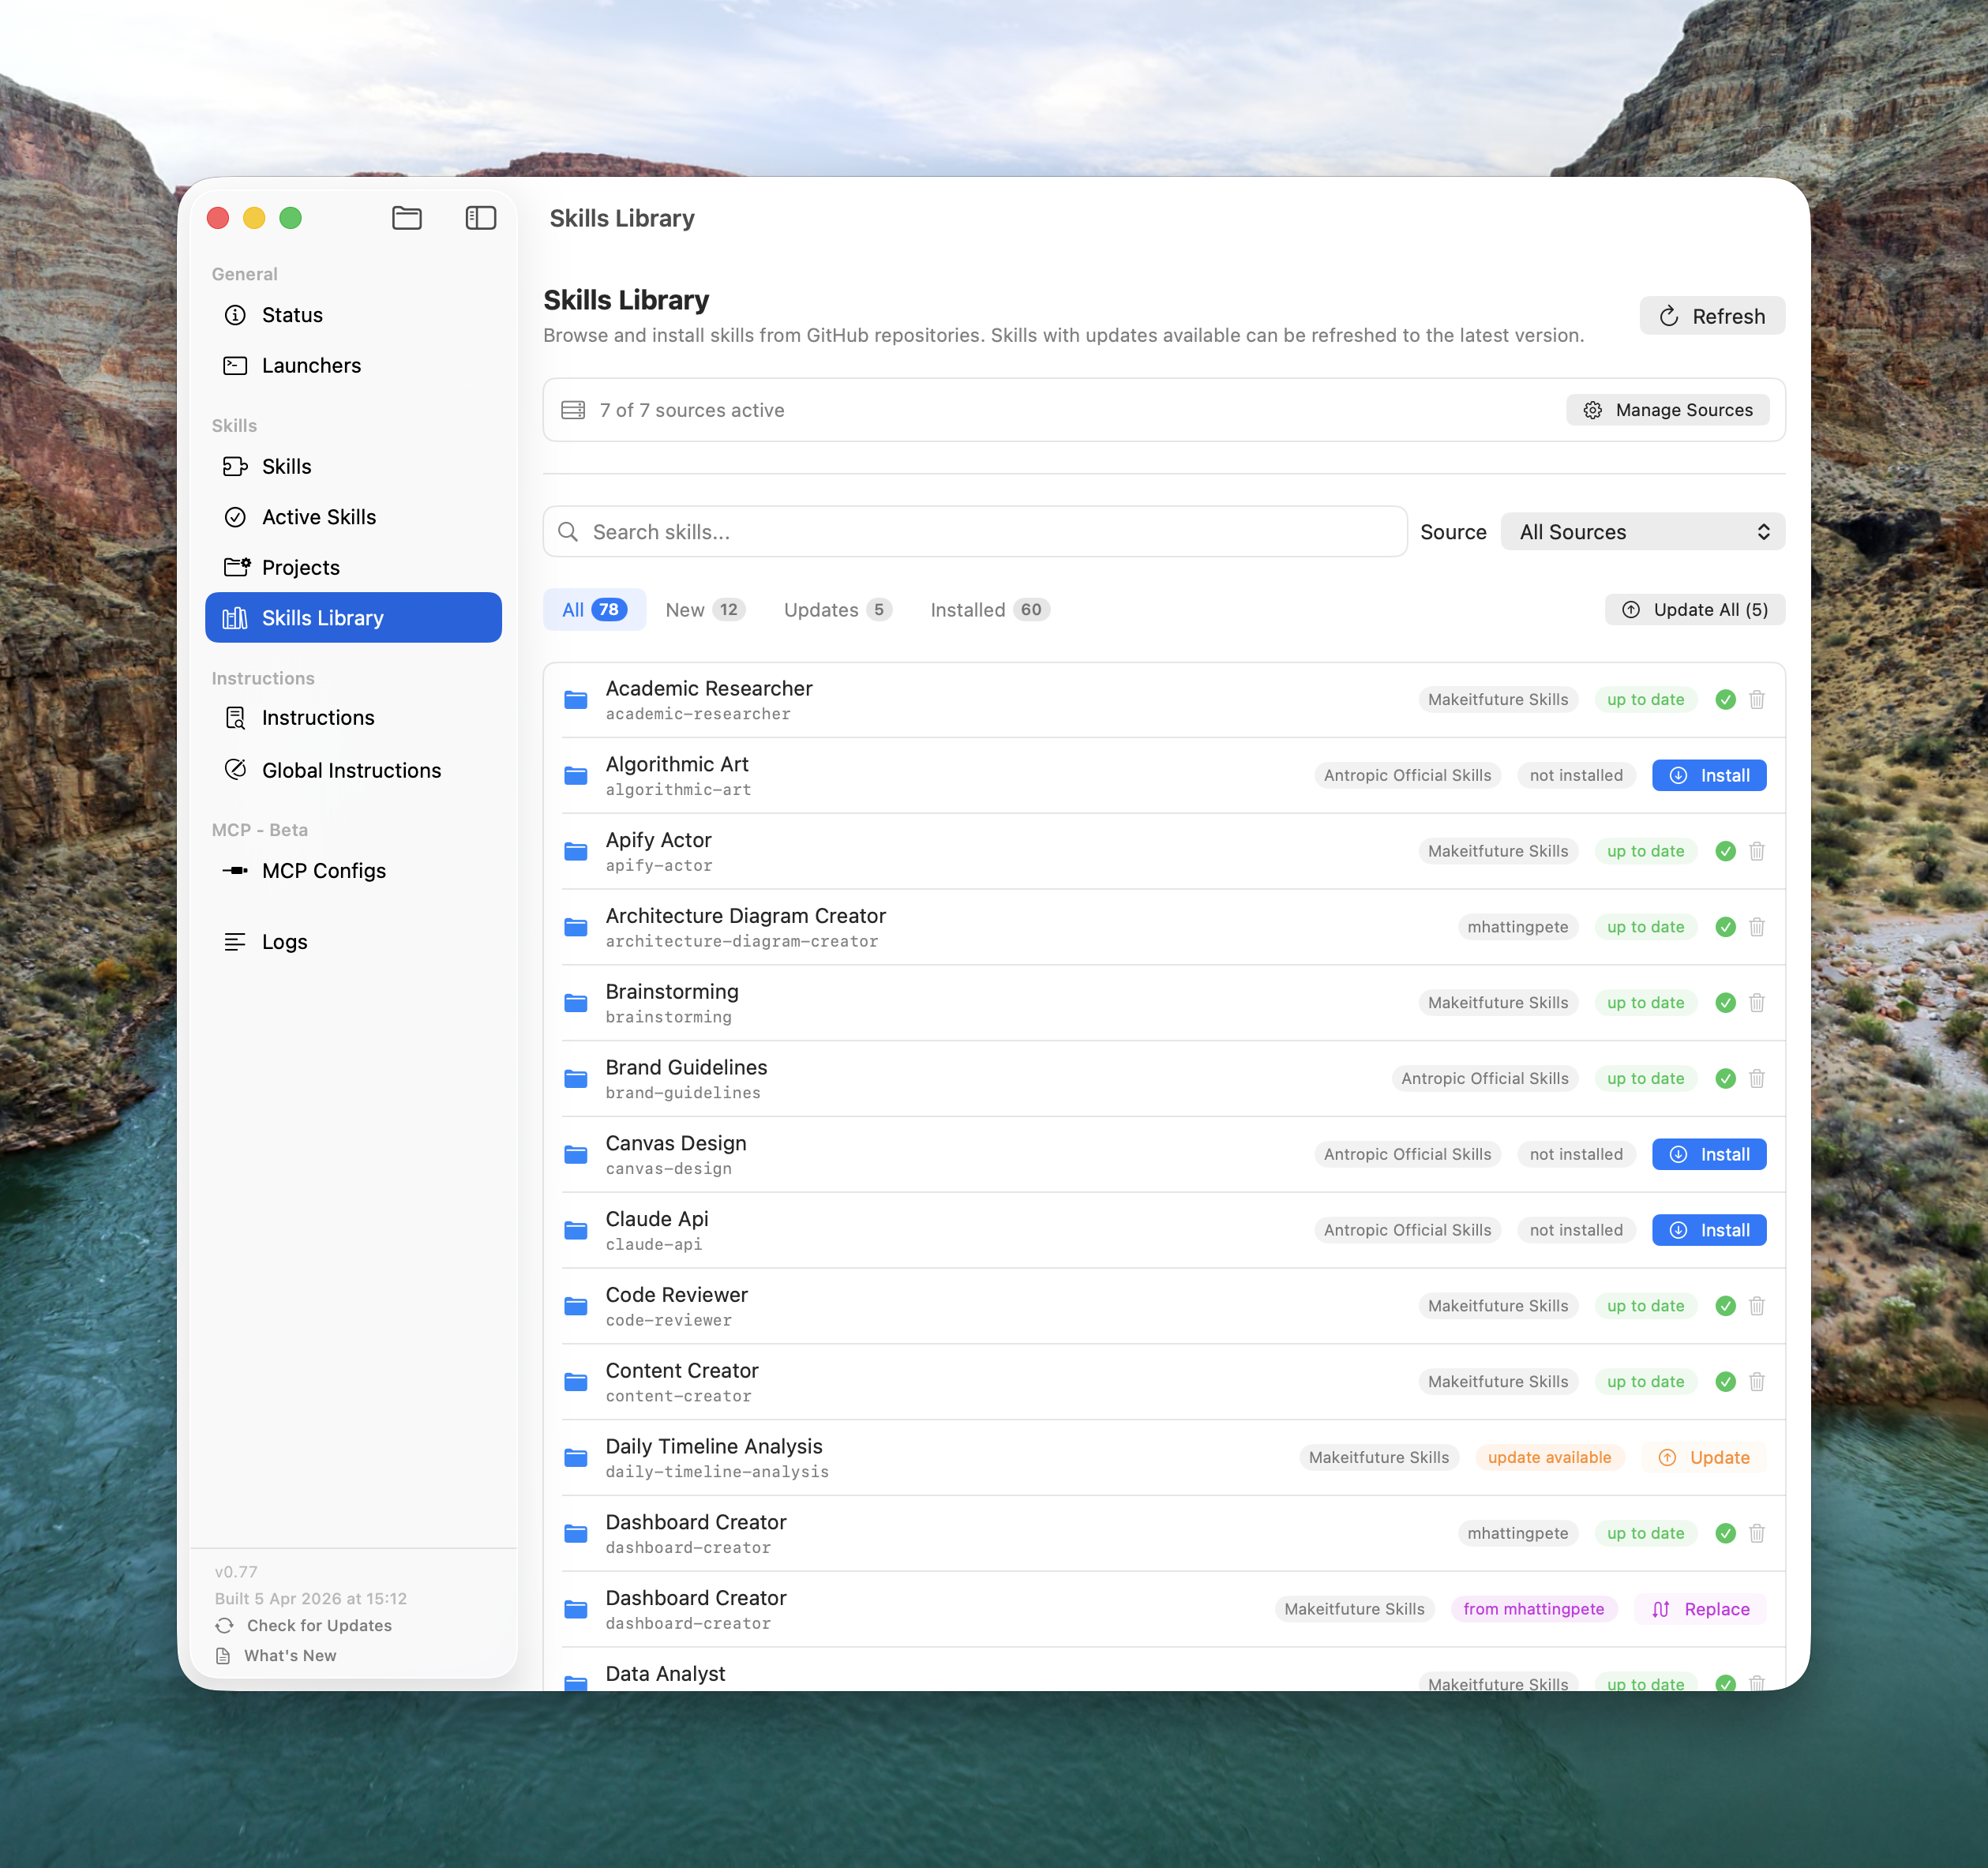Open the Launchers section

point(311,365)
